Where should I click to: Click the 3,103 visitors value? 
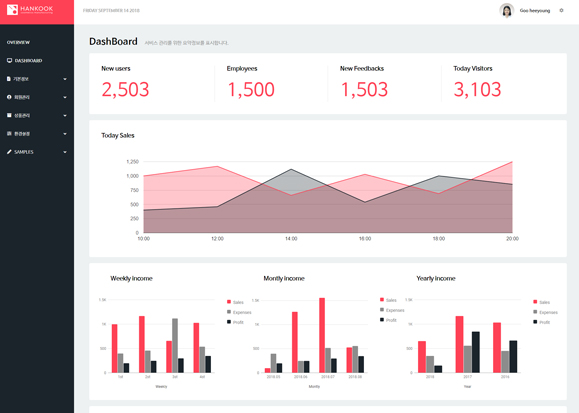pos(477,89)
